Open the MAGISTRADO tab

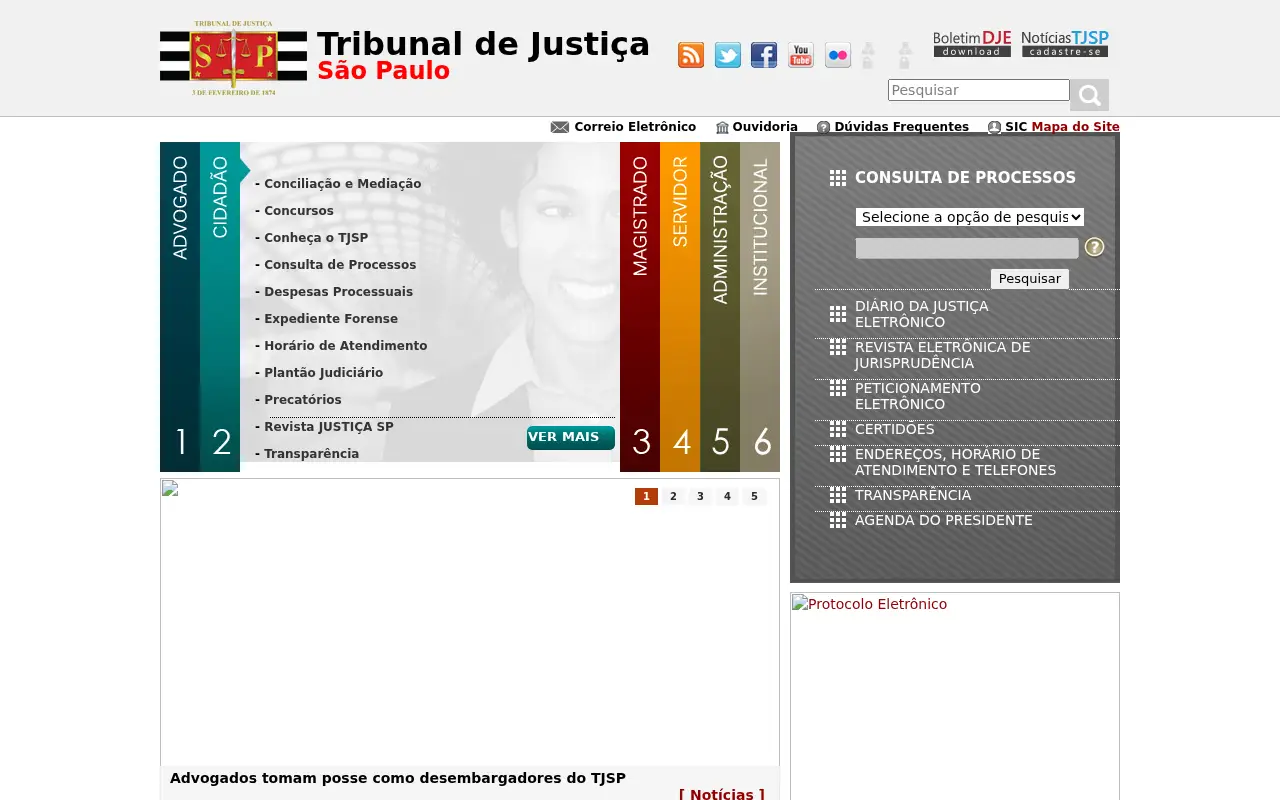tap(640, 307)
